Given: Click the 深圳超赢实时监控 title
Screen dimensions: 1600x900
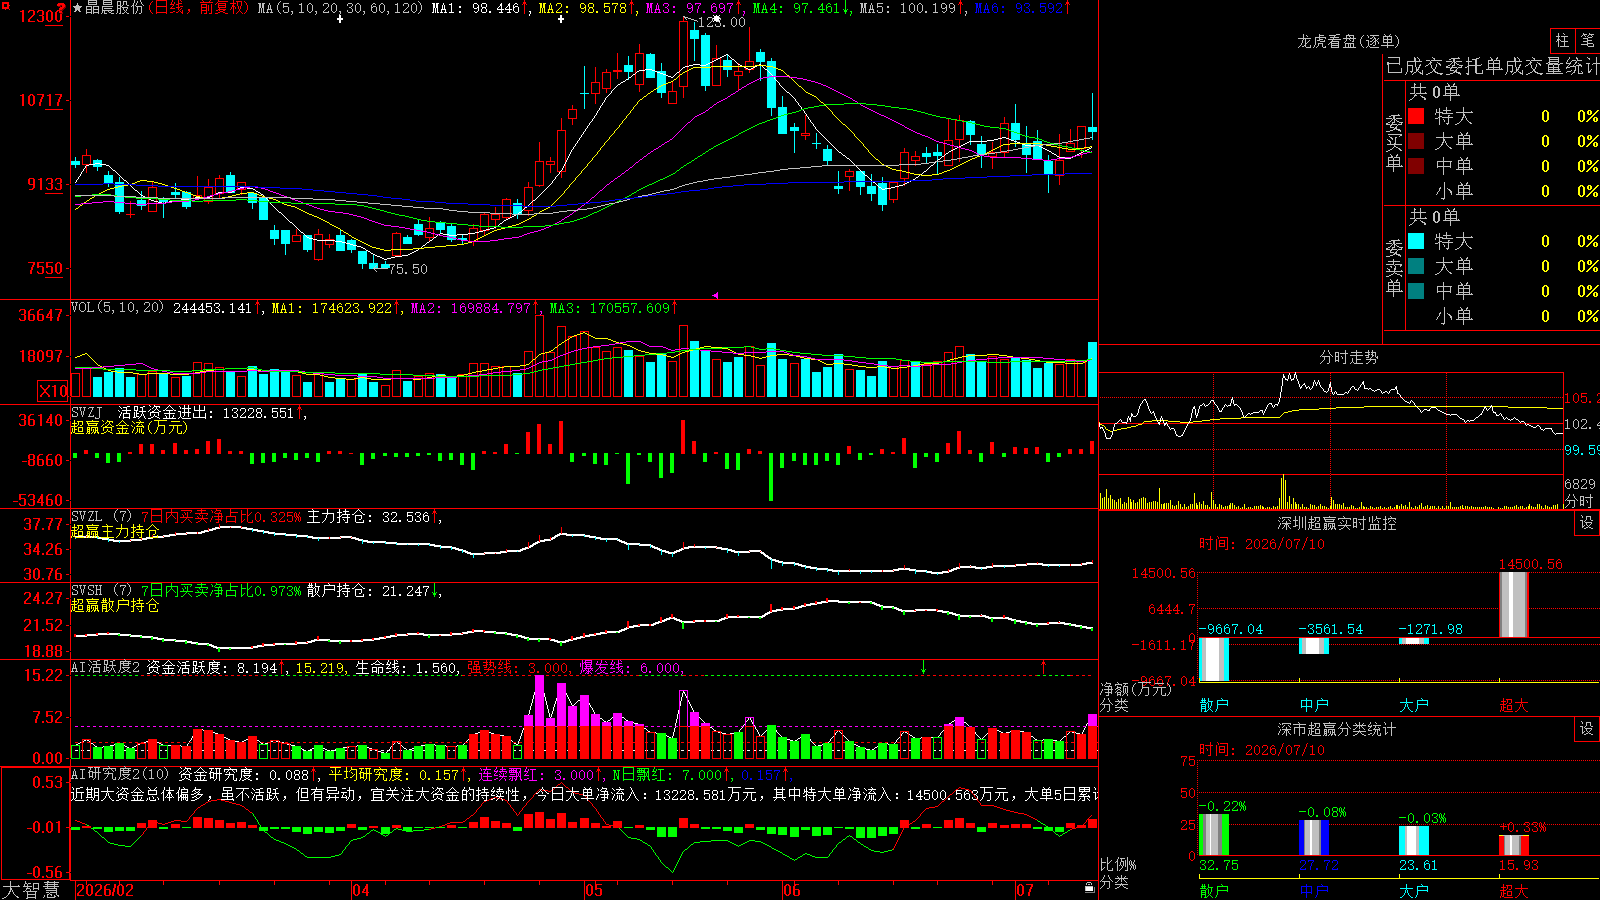Looking at the screenshot, I should coord(1337,523).
